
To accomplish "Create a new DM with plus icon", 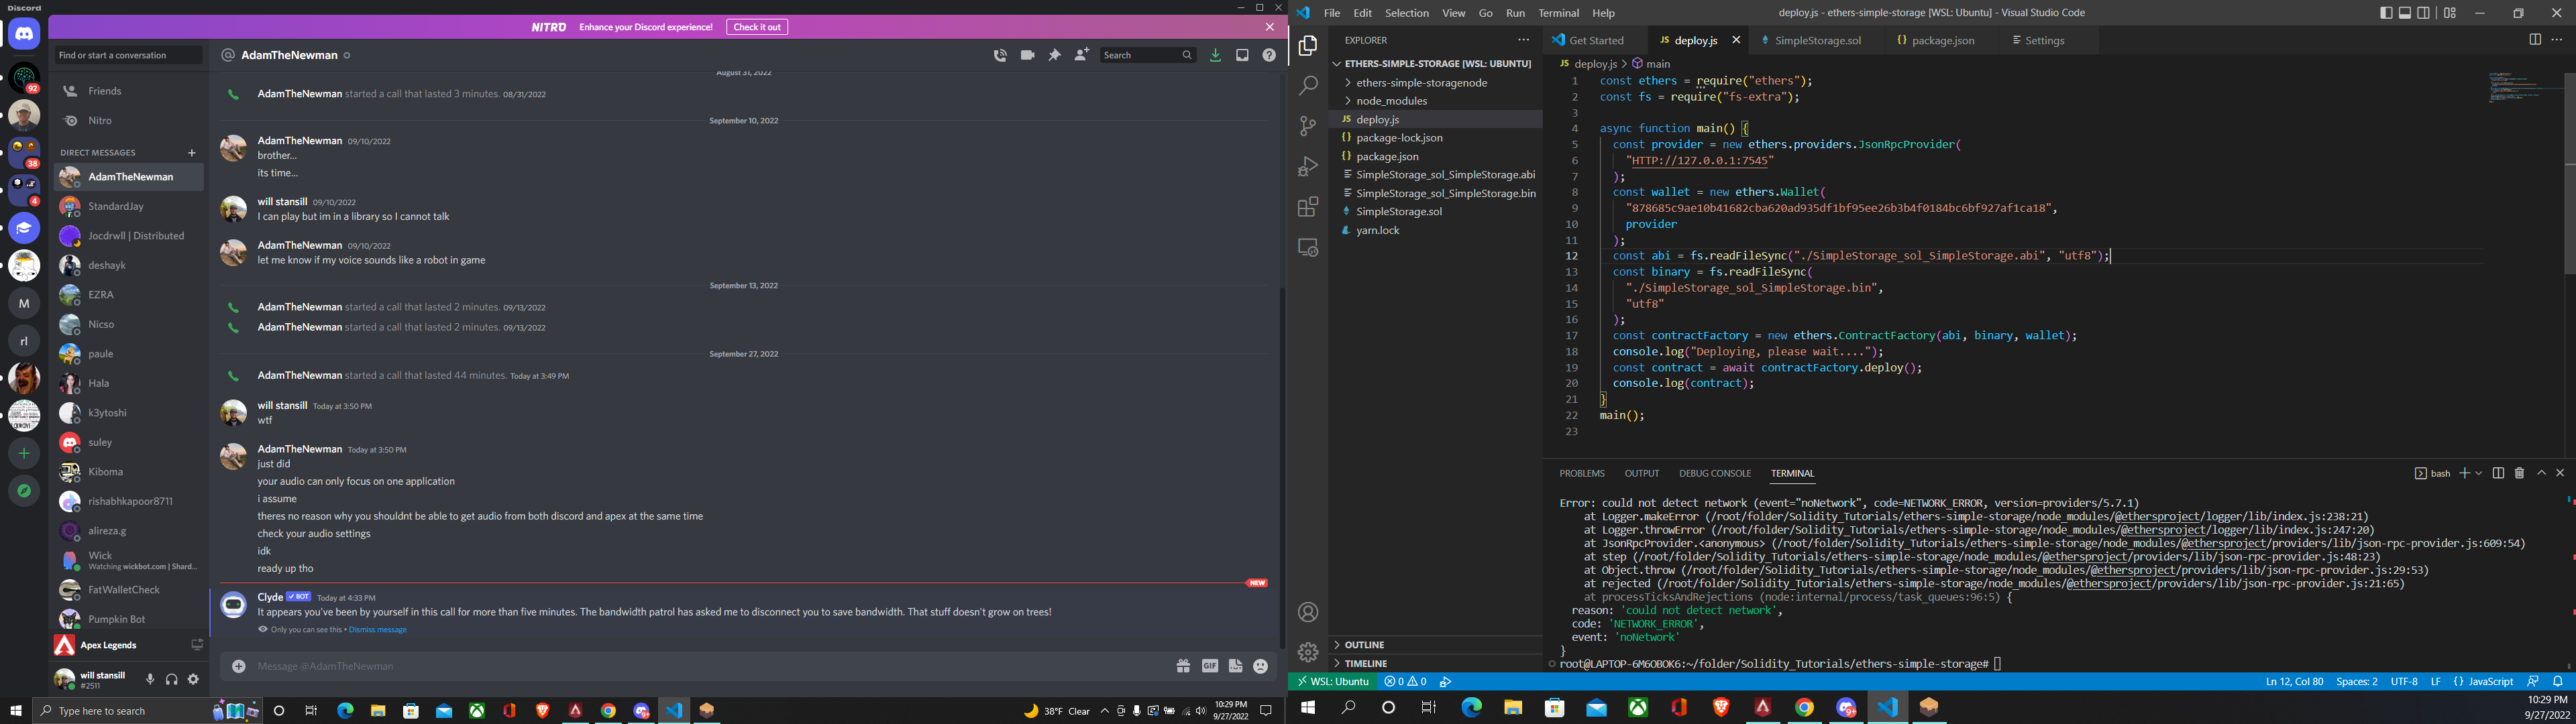I will click(191, 153).
